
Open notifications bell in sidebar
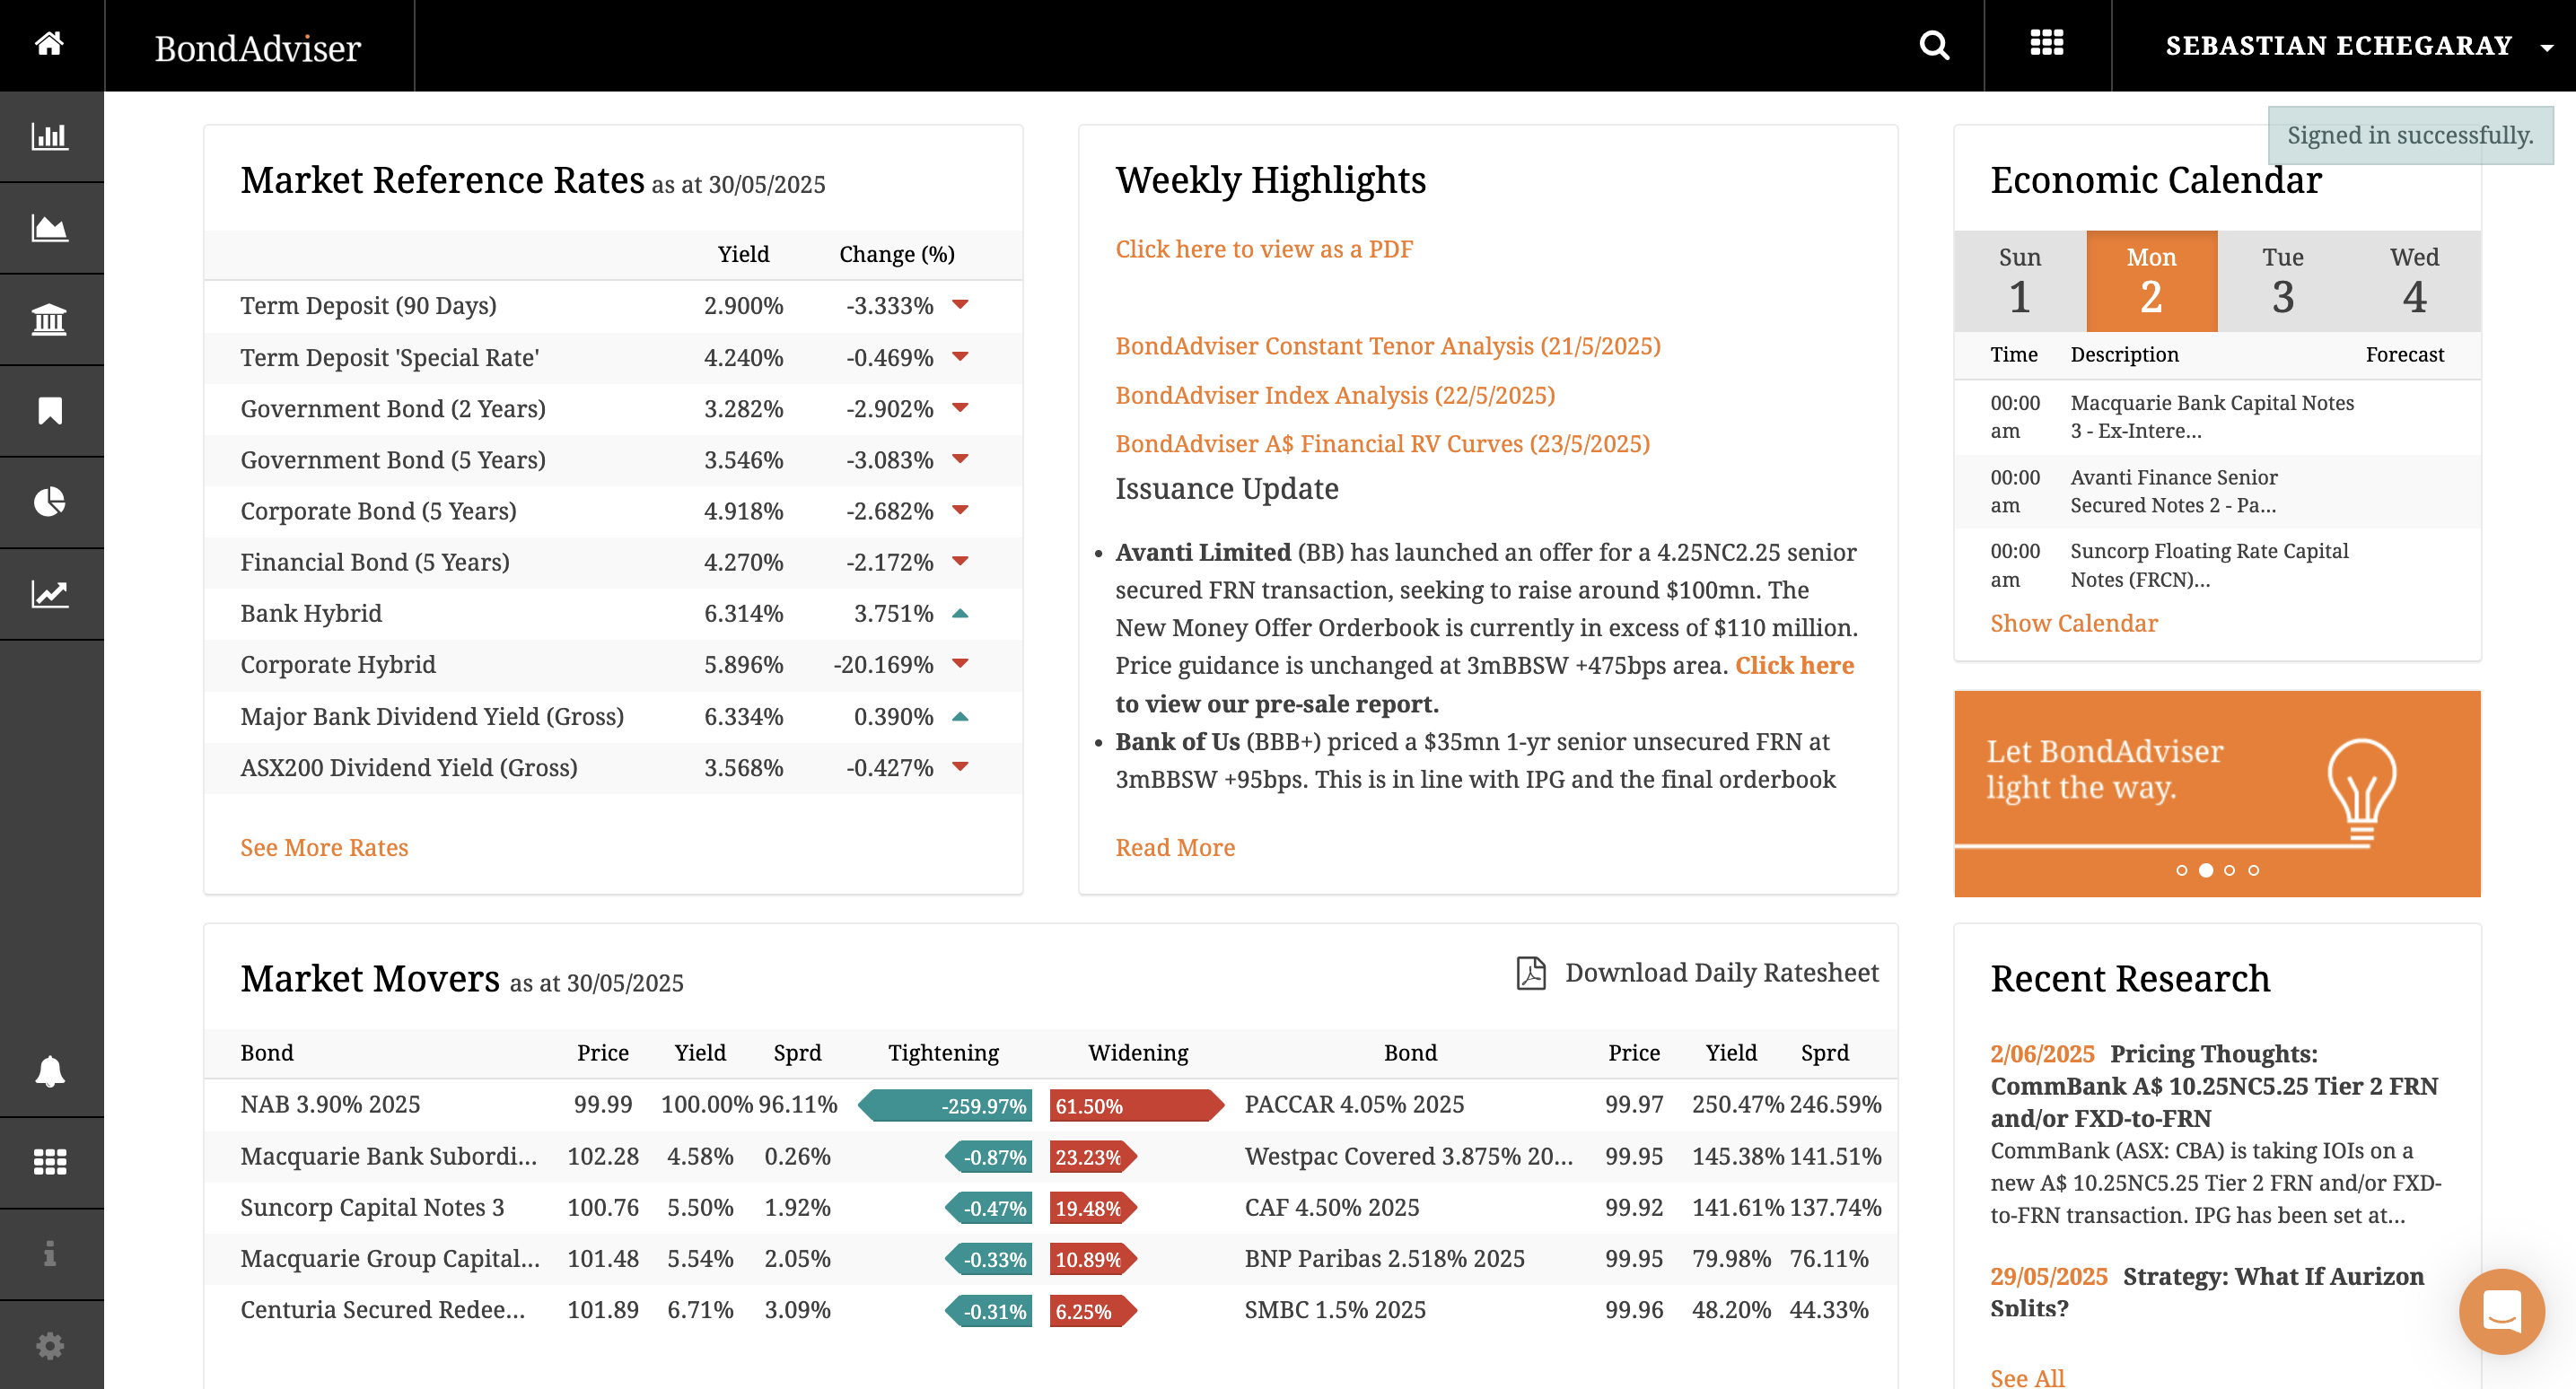click(49, 1071)
